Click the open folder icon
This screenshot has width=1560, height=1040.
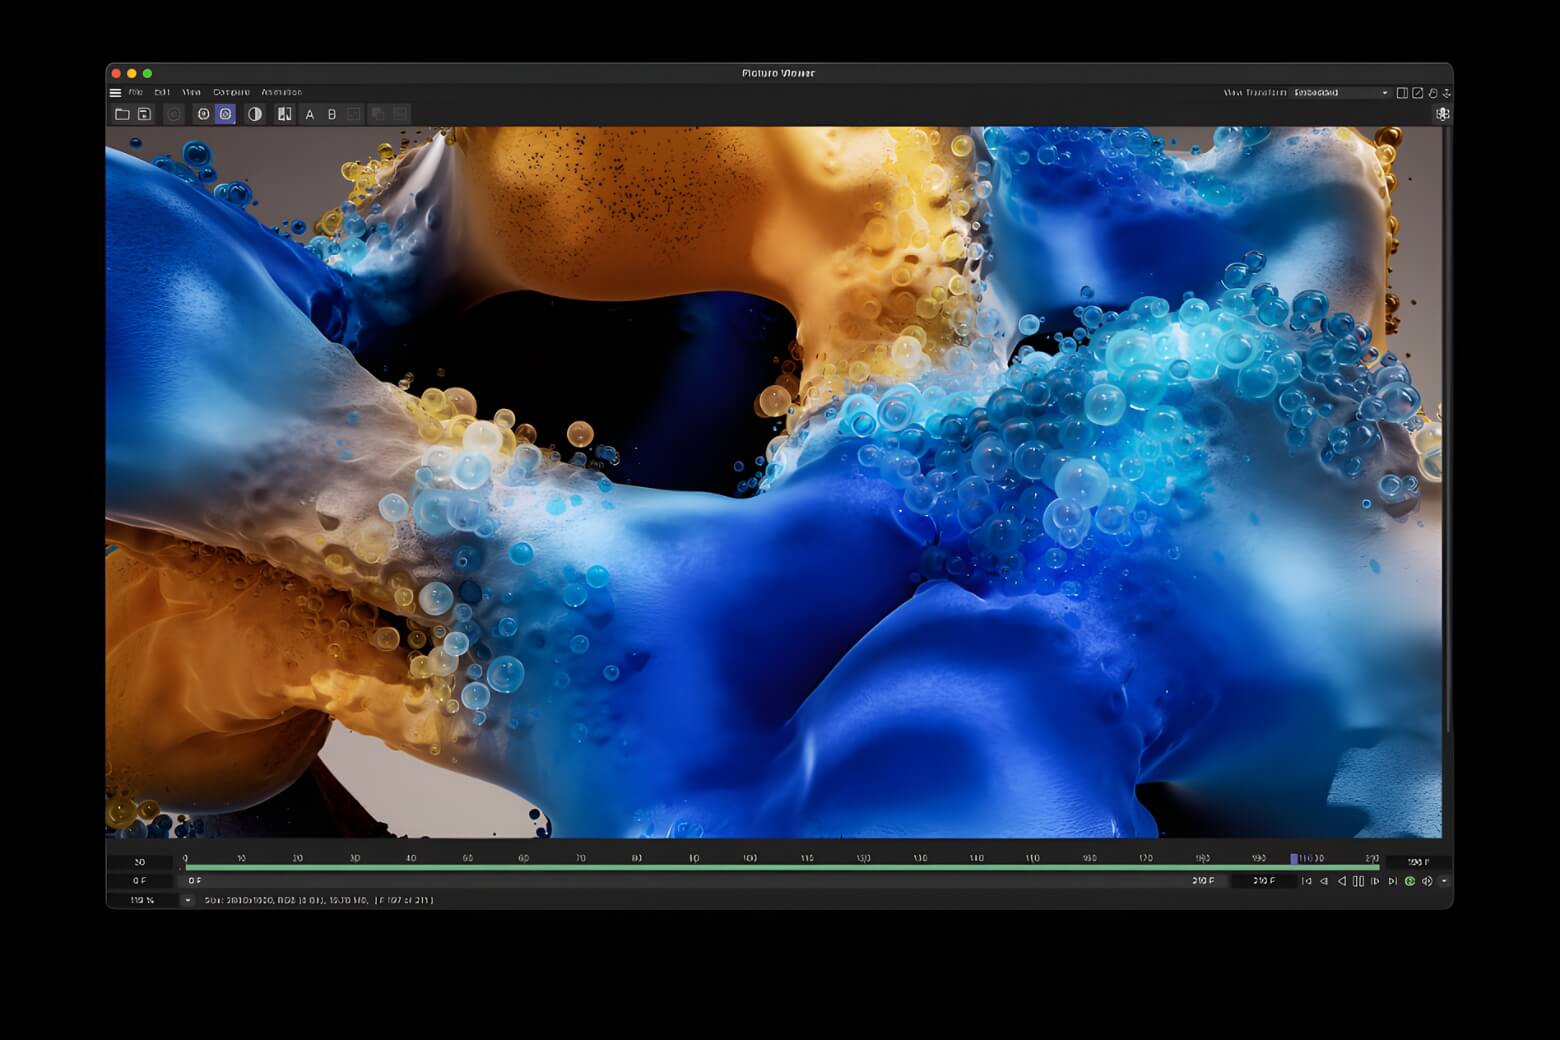[122, 115]
